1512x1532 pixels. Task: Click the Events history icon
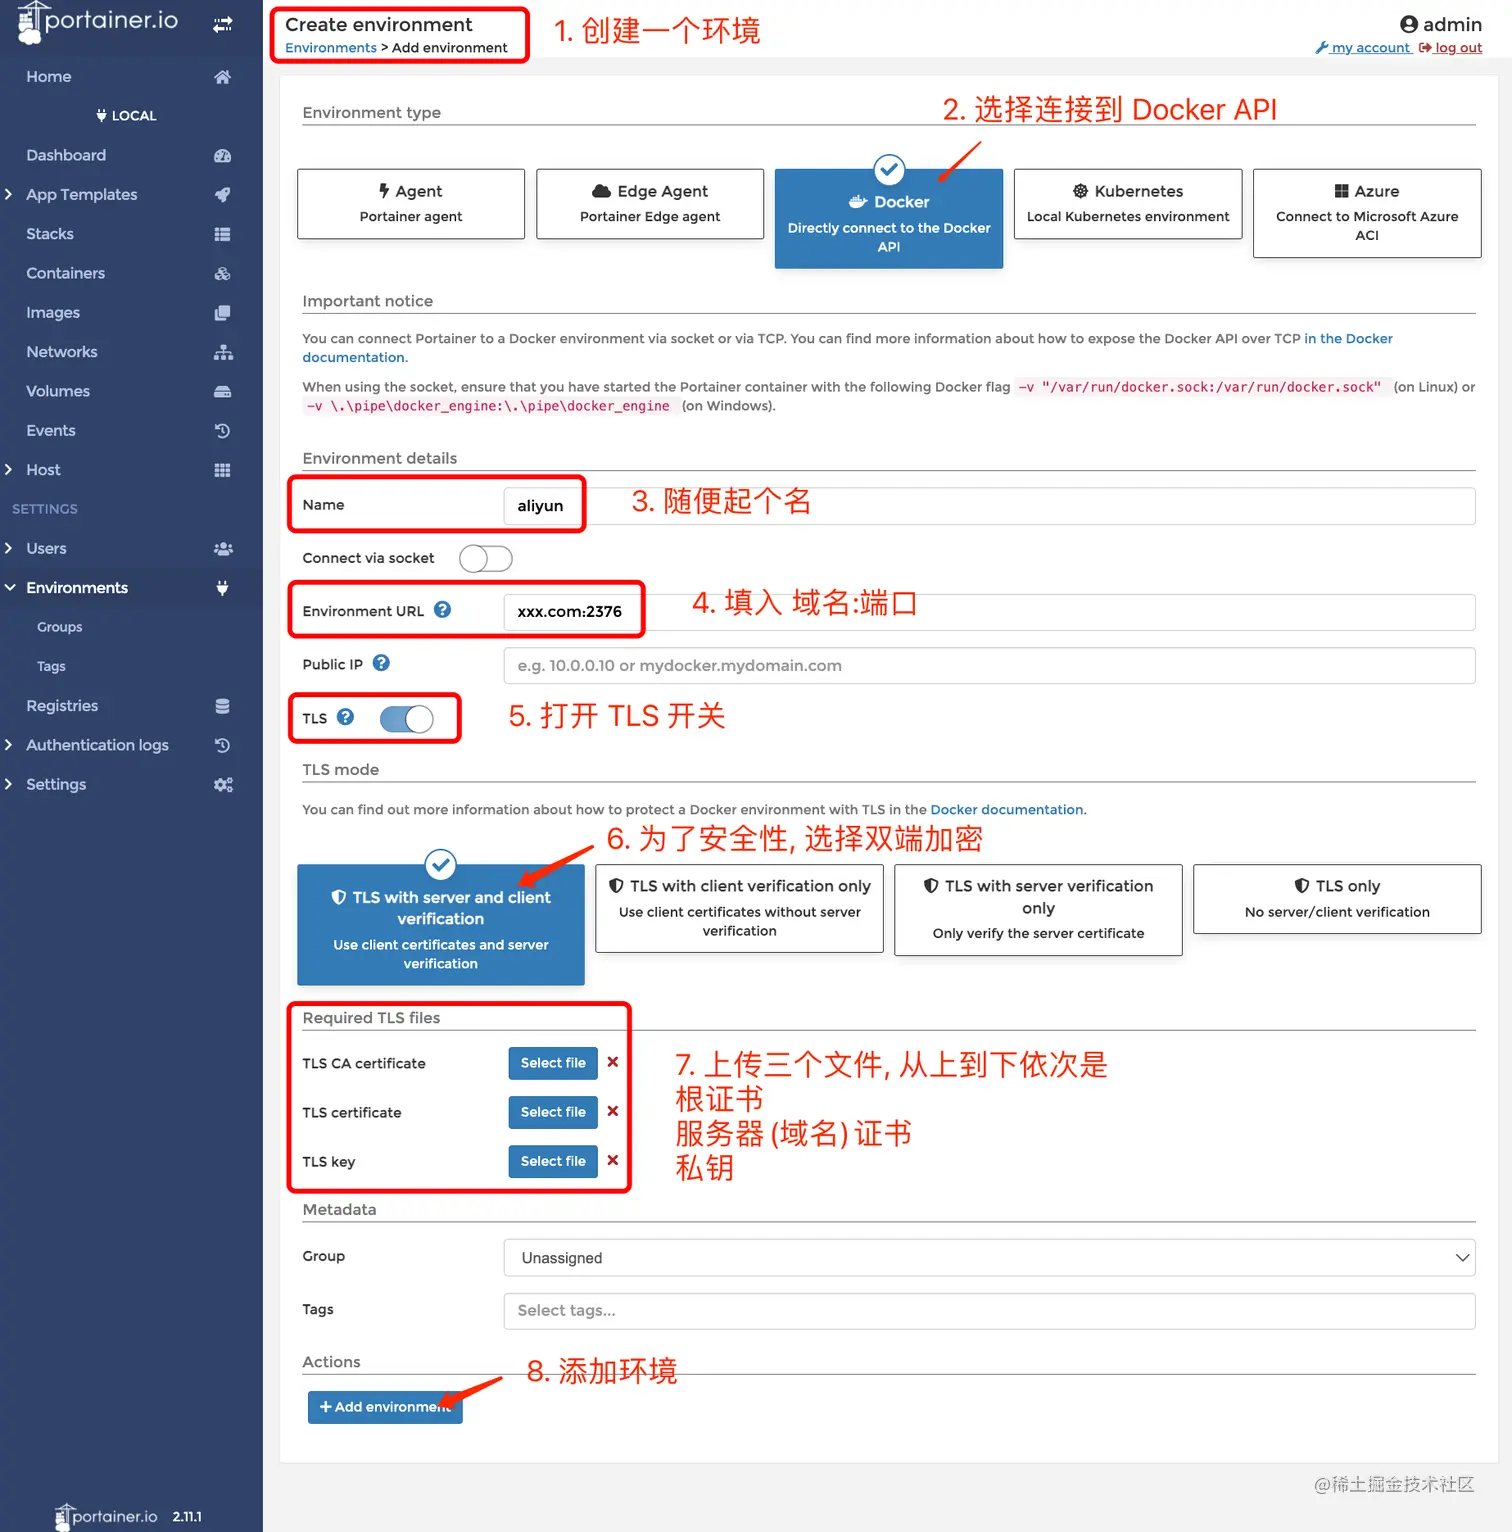[223, 431]
